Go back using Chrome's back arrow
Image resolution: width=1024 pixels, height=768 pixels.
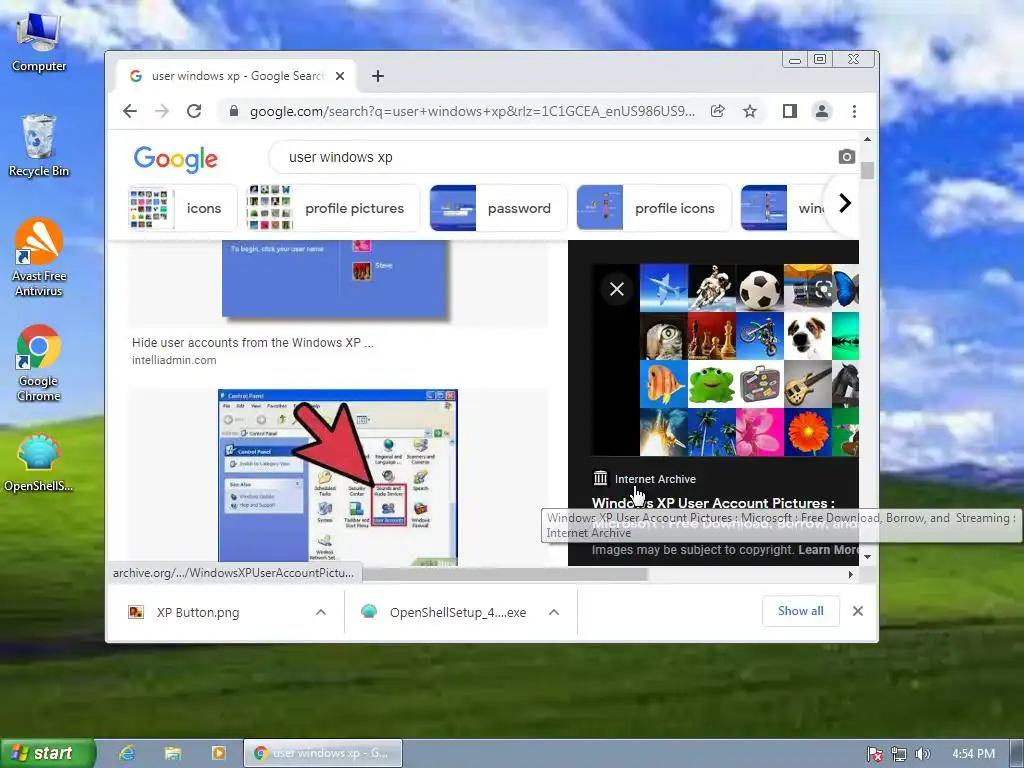130,111
